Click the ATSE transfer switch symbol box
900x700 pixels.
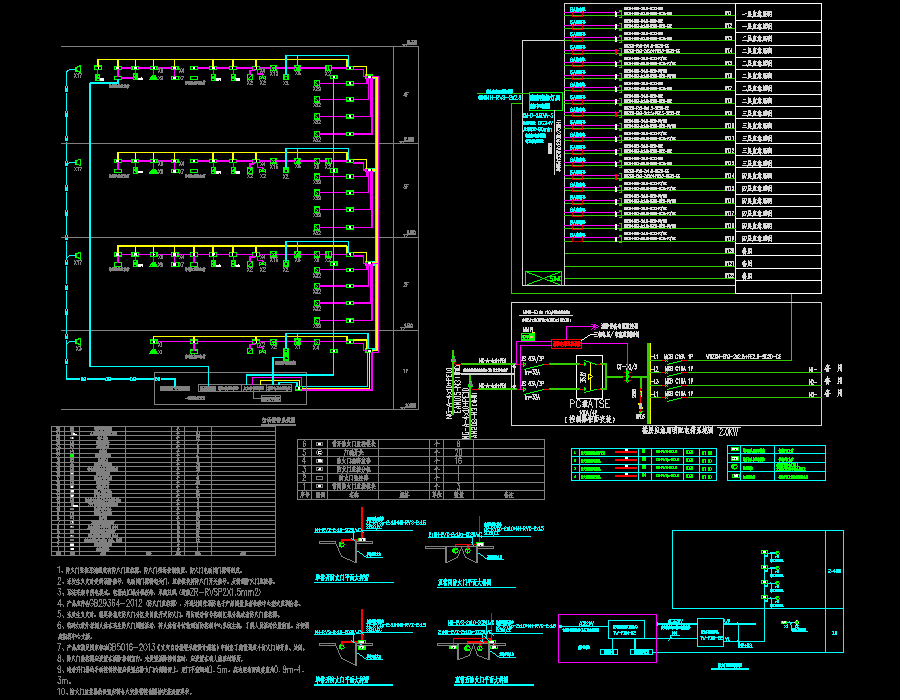pyautogui.click(x=589, y=377)
